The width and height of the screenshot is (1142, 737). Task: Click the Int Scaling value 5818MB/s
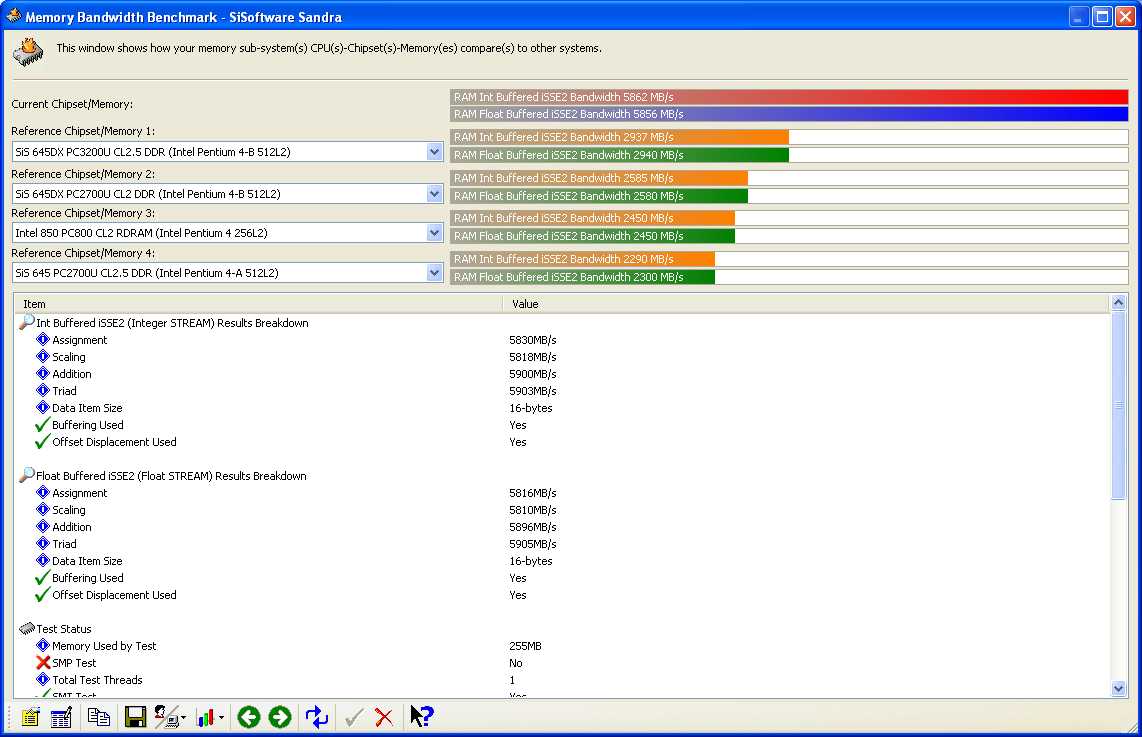coord(532,357)
